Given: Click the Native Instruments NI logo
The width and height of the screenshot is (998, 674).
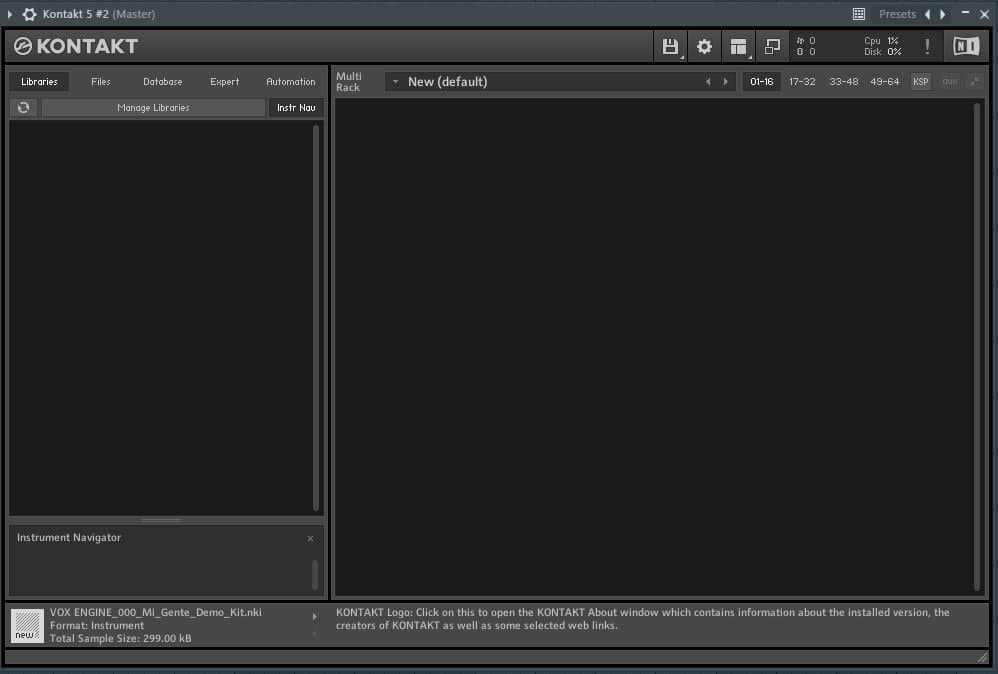Looking at the screenshot, I should point(966,46).
